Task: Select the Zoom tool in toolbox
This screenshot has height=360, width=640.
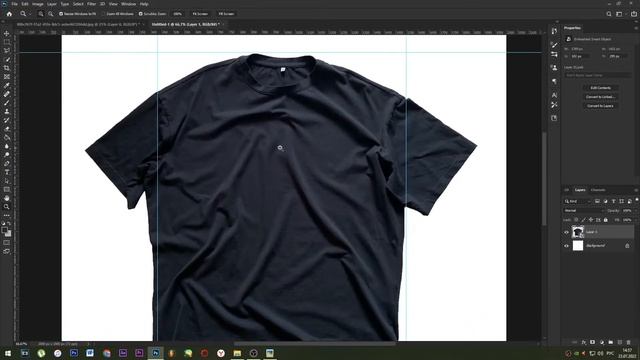Action: (7, 207)
